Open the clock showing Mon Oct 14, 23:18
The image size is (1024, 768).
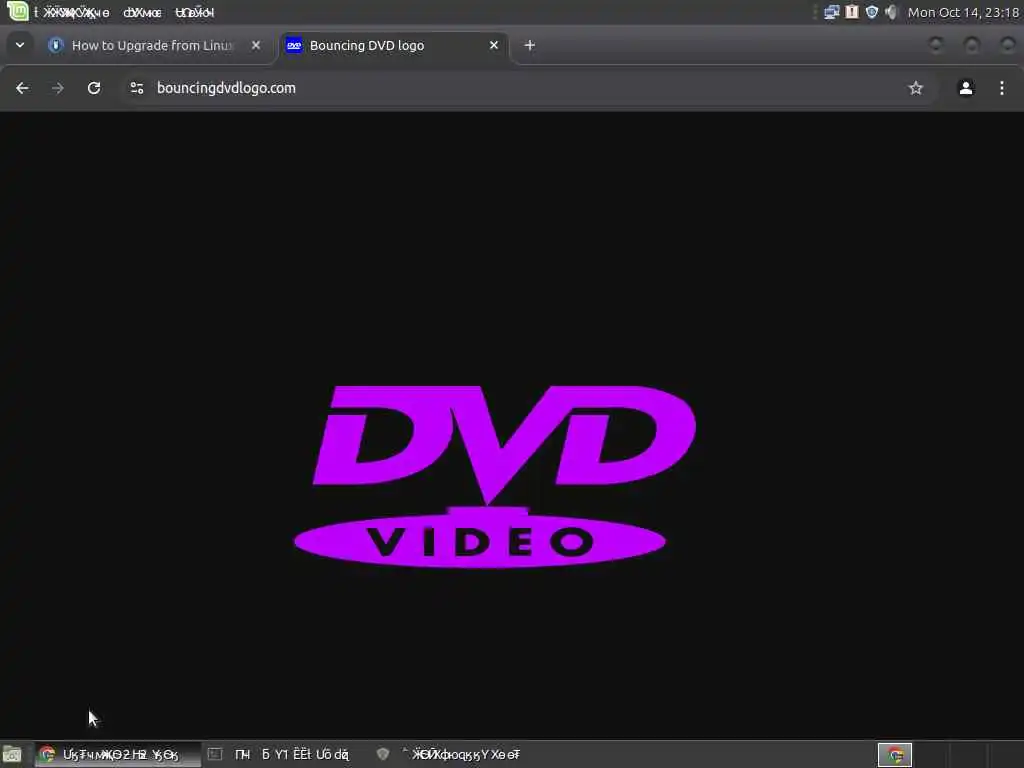tap(963, 12)
